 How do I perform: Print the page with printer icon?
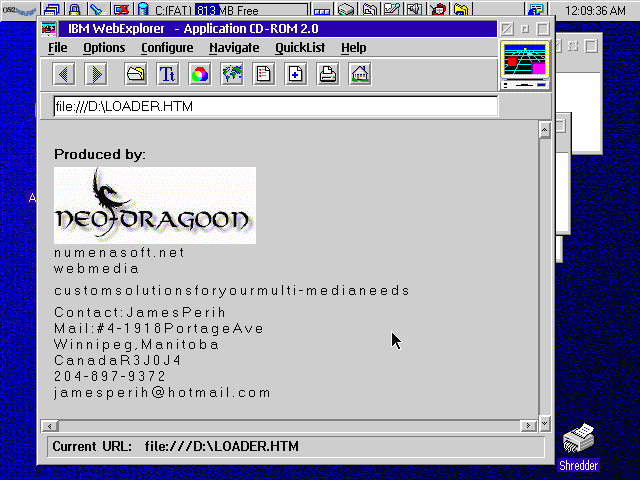pos(328,74)
